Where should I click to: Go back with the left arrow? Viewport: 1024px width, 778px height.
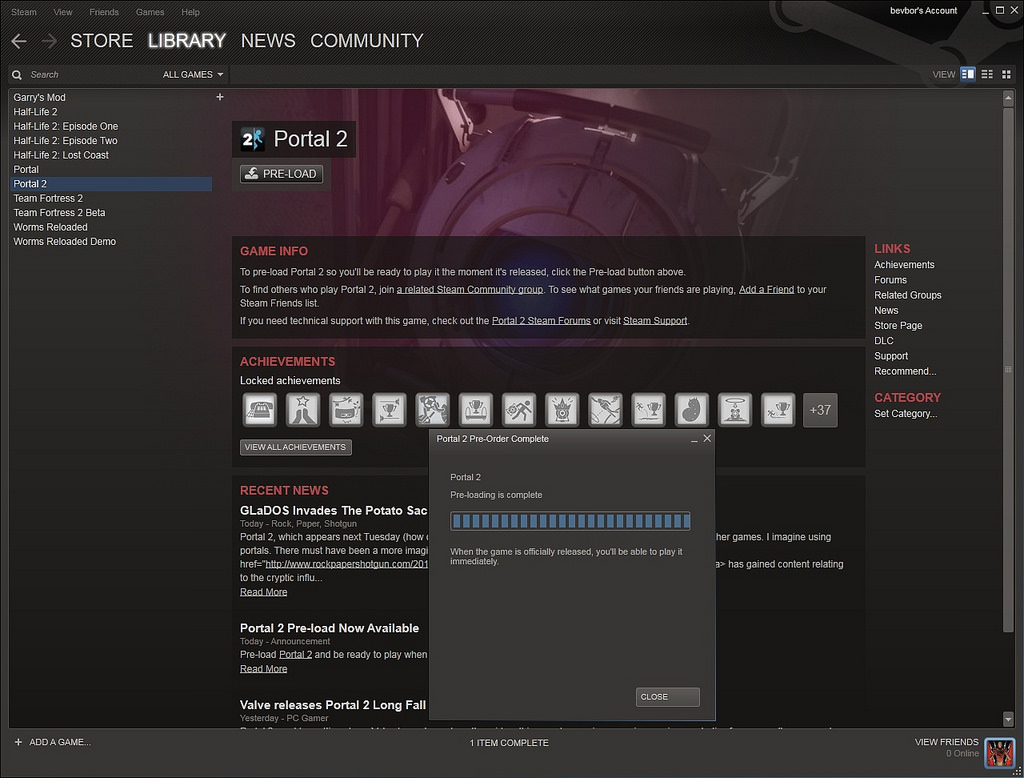pos(19,41)
